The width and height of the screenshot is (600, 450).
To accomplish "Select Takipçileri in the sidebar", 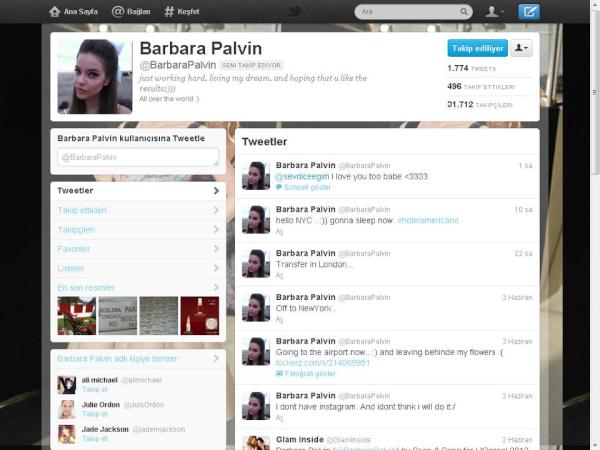I will click(138, 230).
